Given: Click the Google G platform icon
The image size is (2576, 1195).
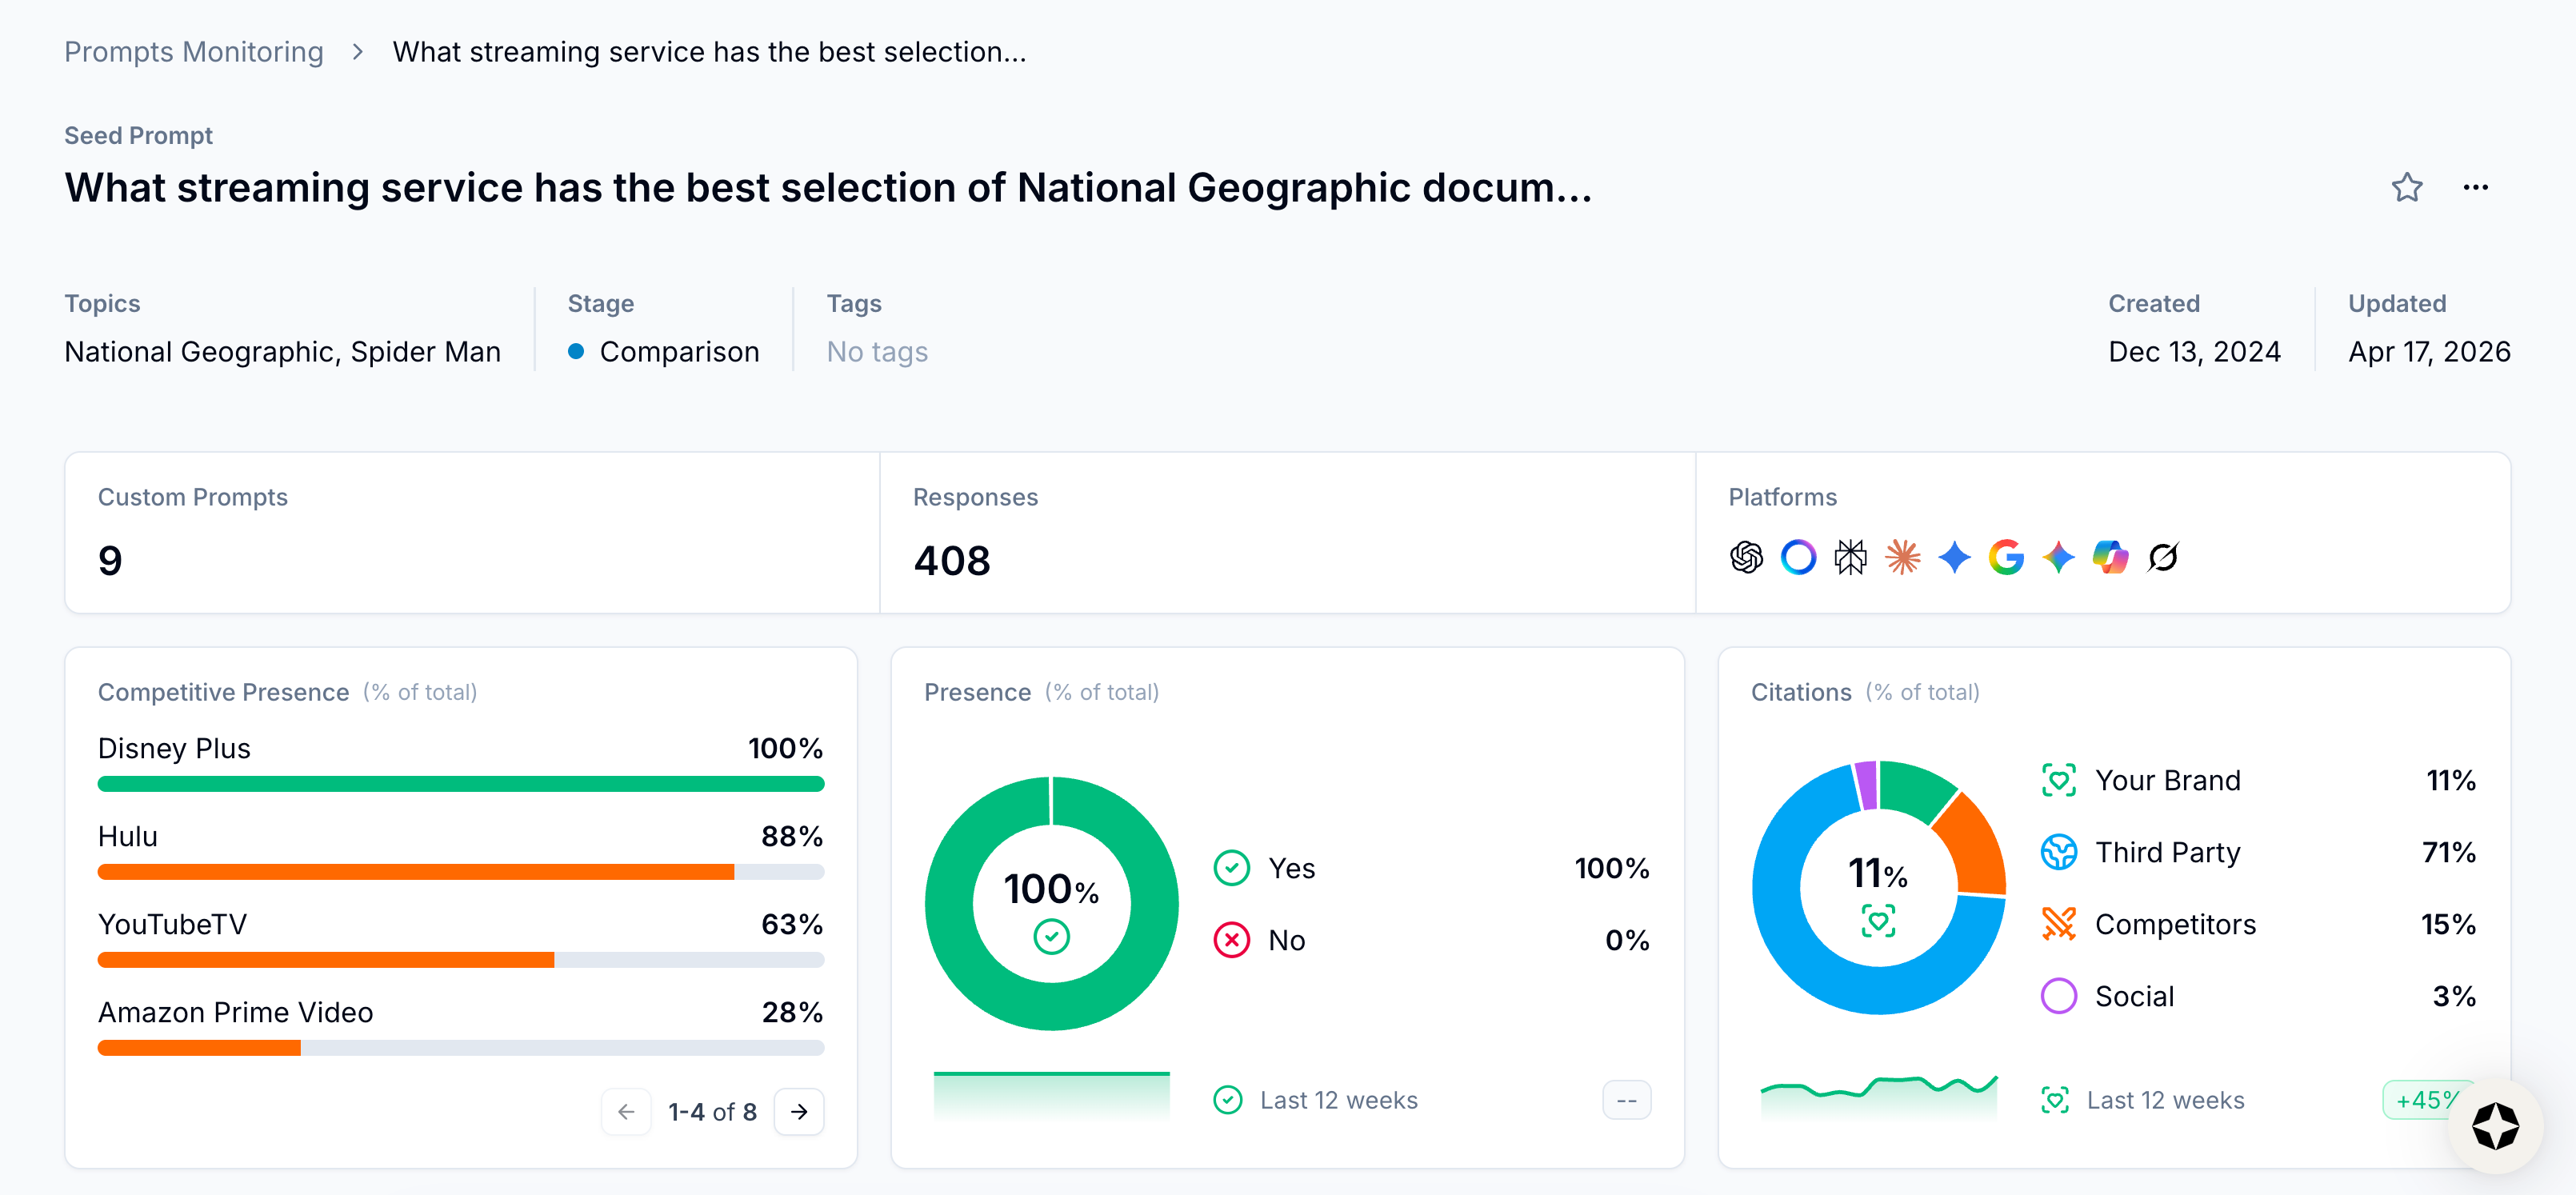Looking at the screenshot, I should [x=2006, y=557].
